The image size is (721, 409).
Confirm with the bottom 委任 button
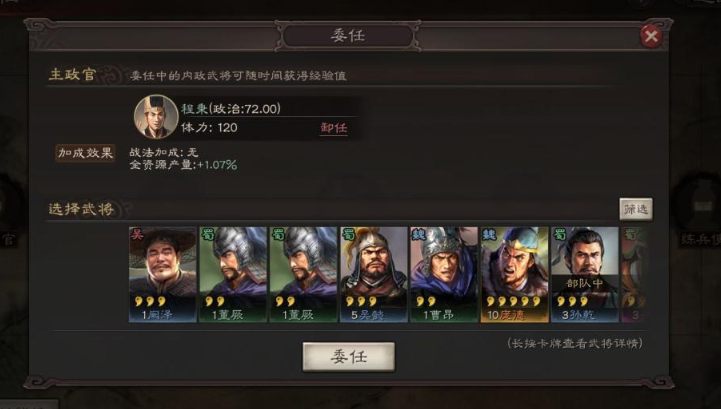tap(349, 357)
